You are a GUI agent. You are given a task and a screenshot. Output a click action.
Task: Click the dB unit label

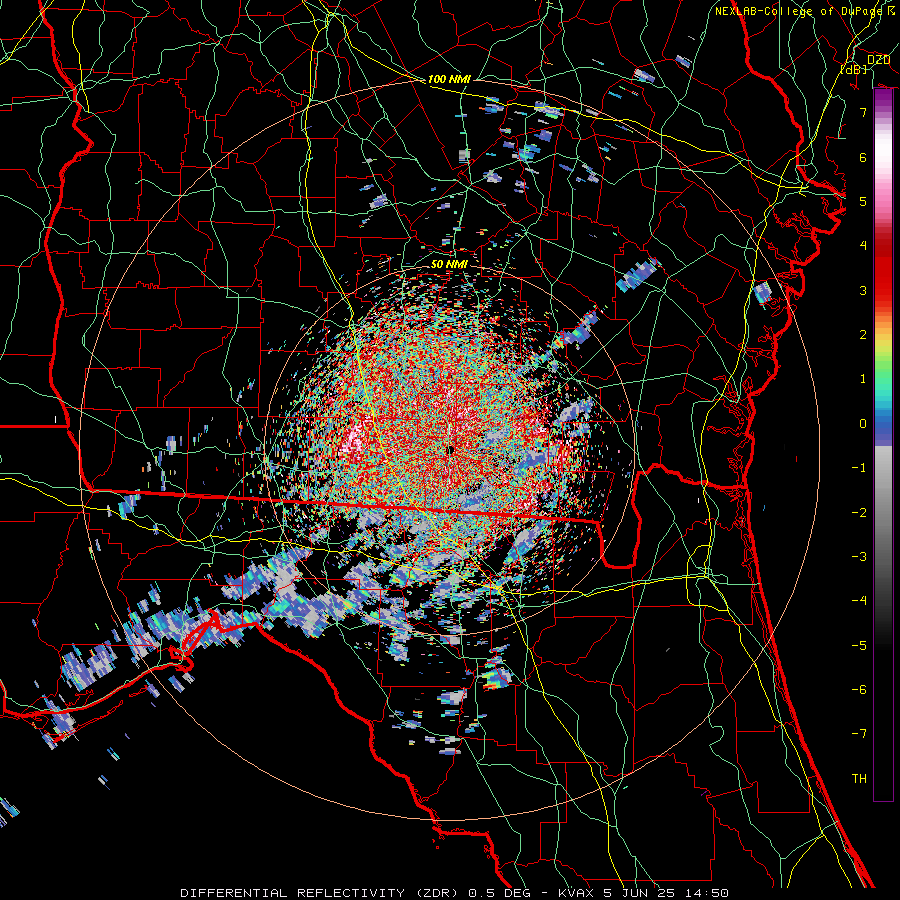854,70
